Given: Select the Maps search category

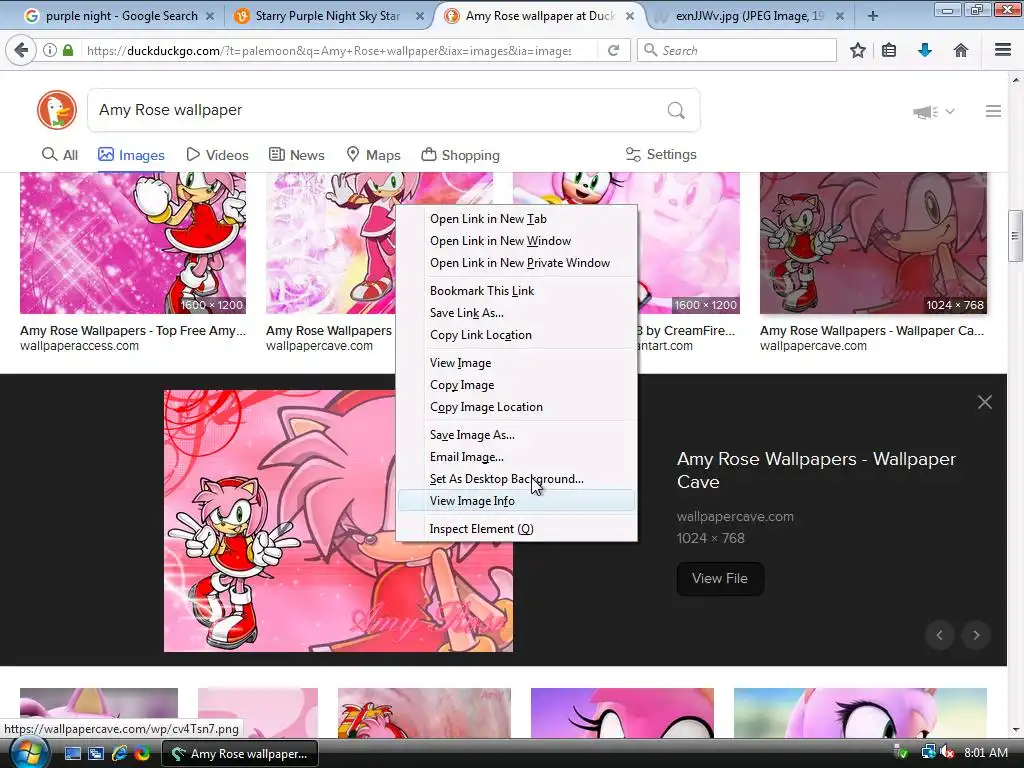Looking at the screenshot, I should [x=373, y=155].
